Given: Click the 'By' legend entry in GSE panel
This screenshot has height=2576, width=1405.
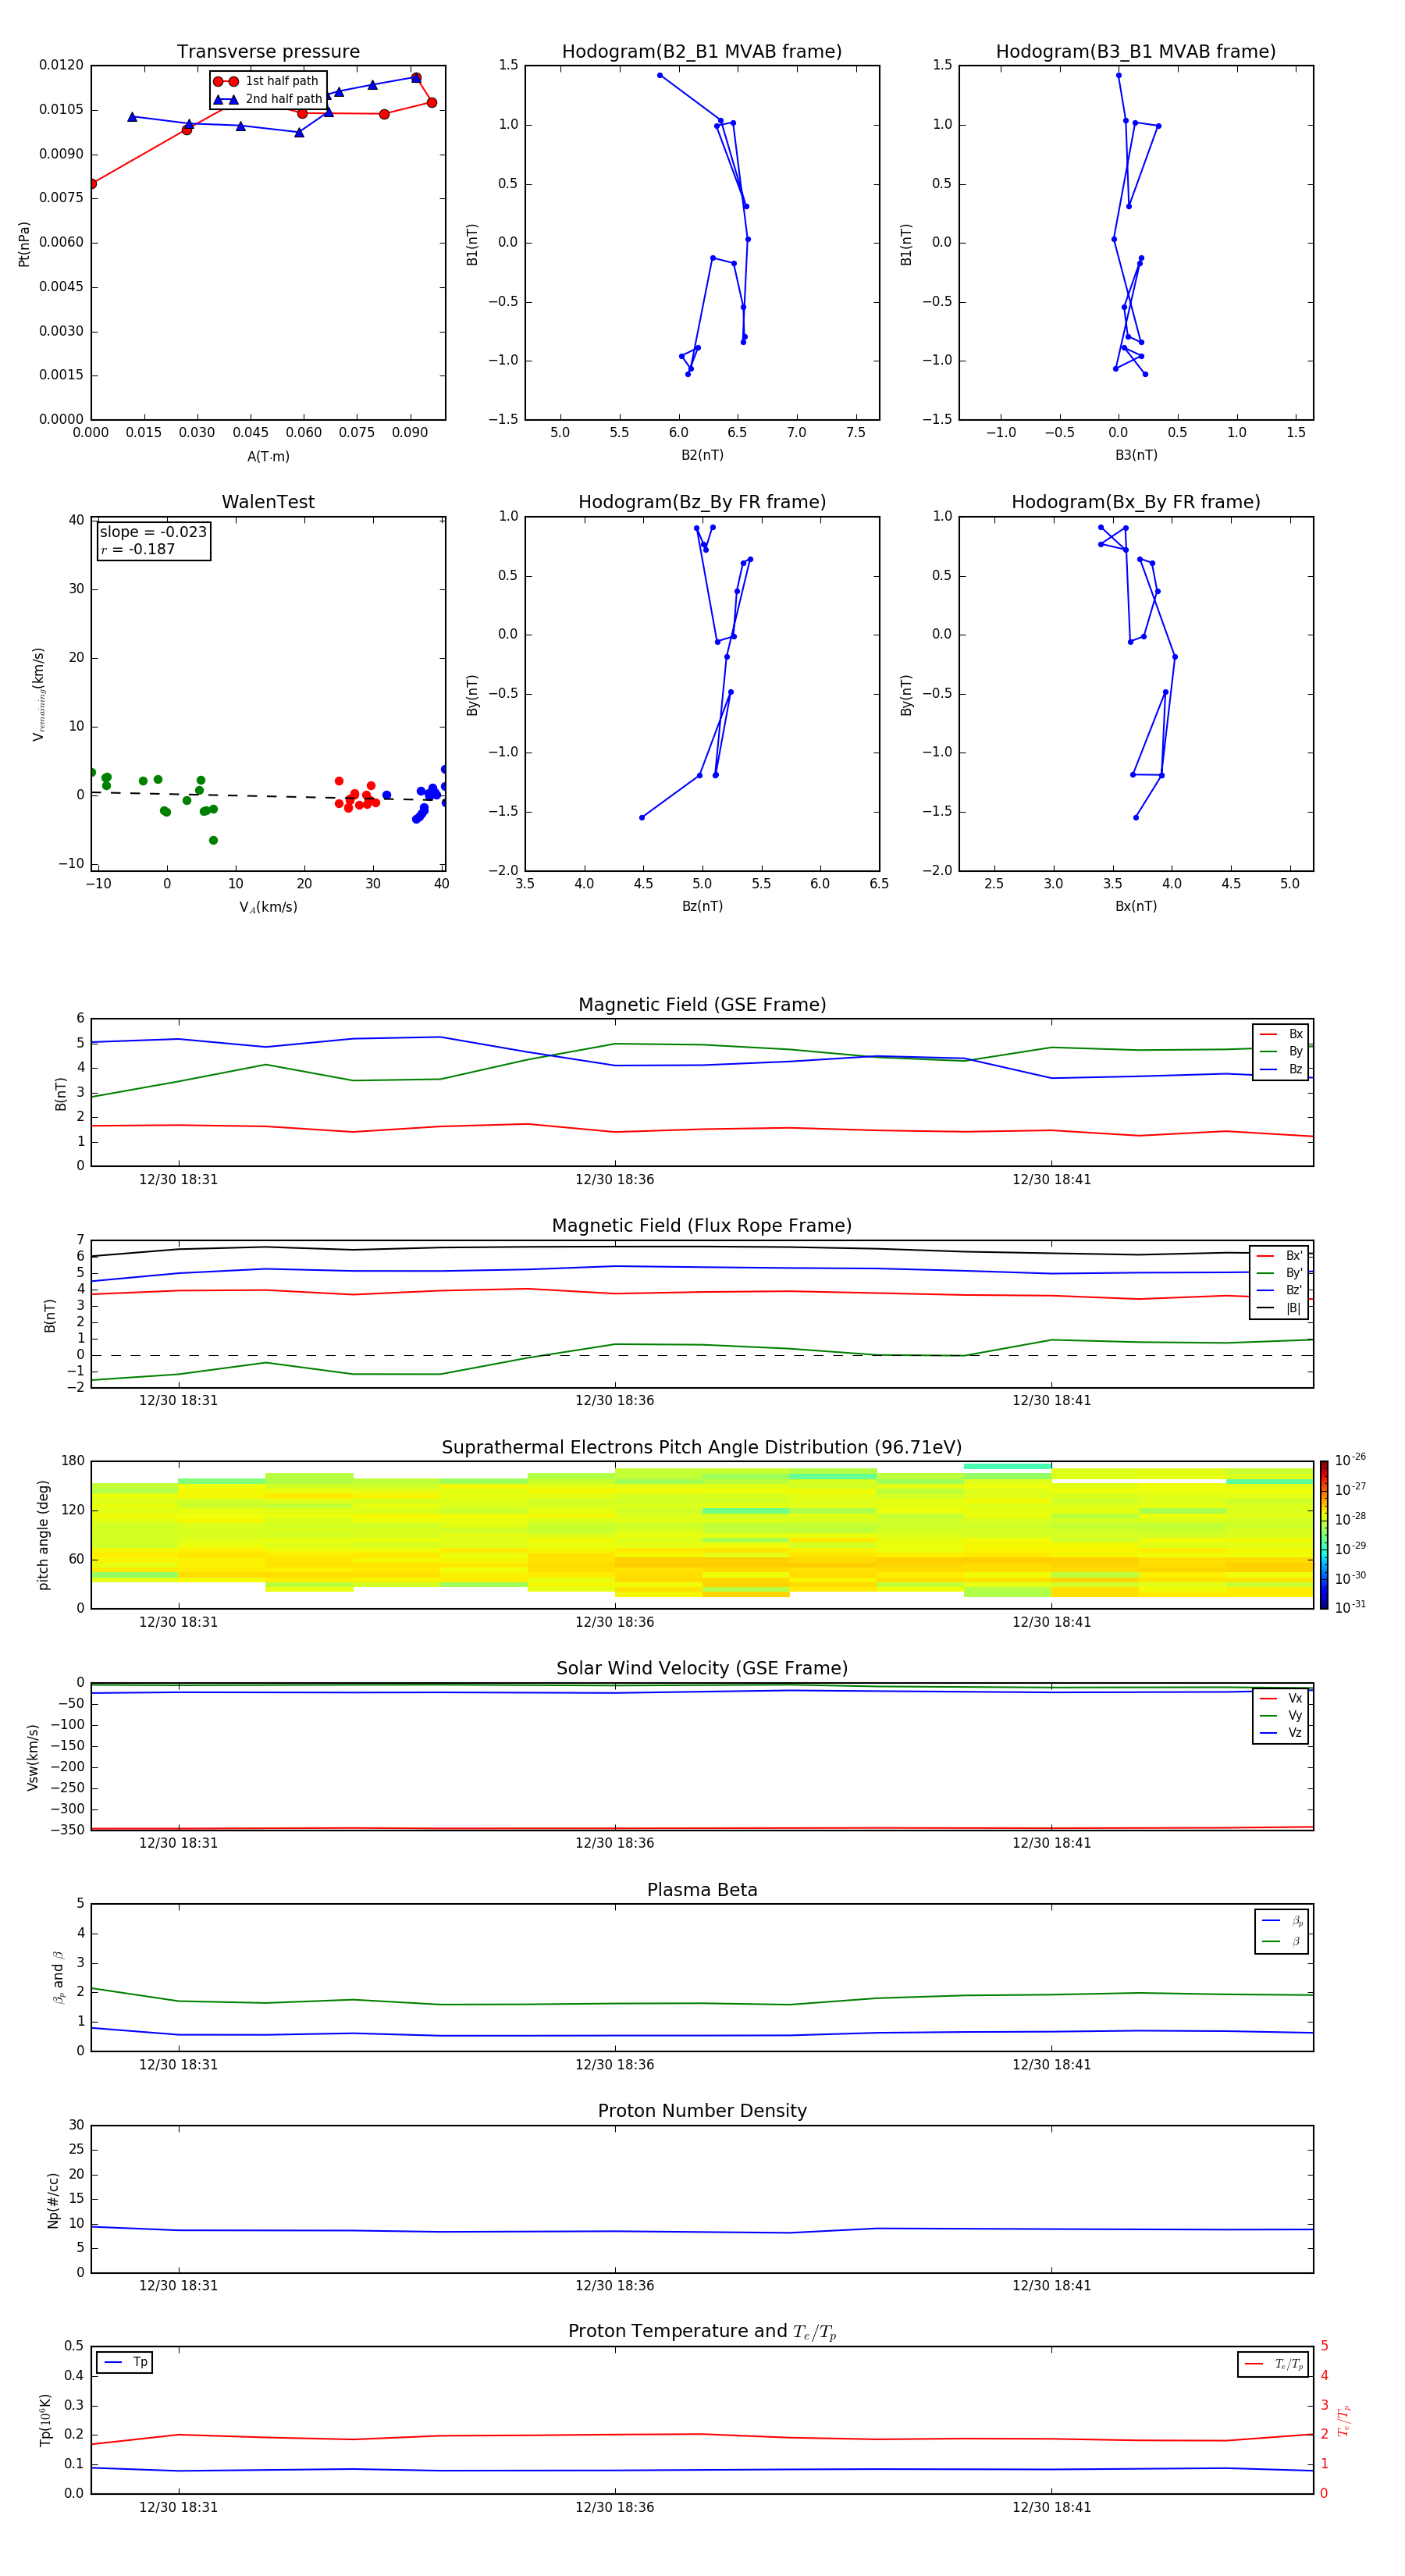Looking at the screenshot, I should [x=1281, y=1051].
